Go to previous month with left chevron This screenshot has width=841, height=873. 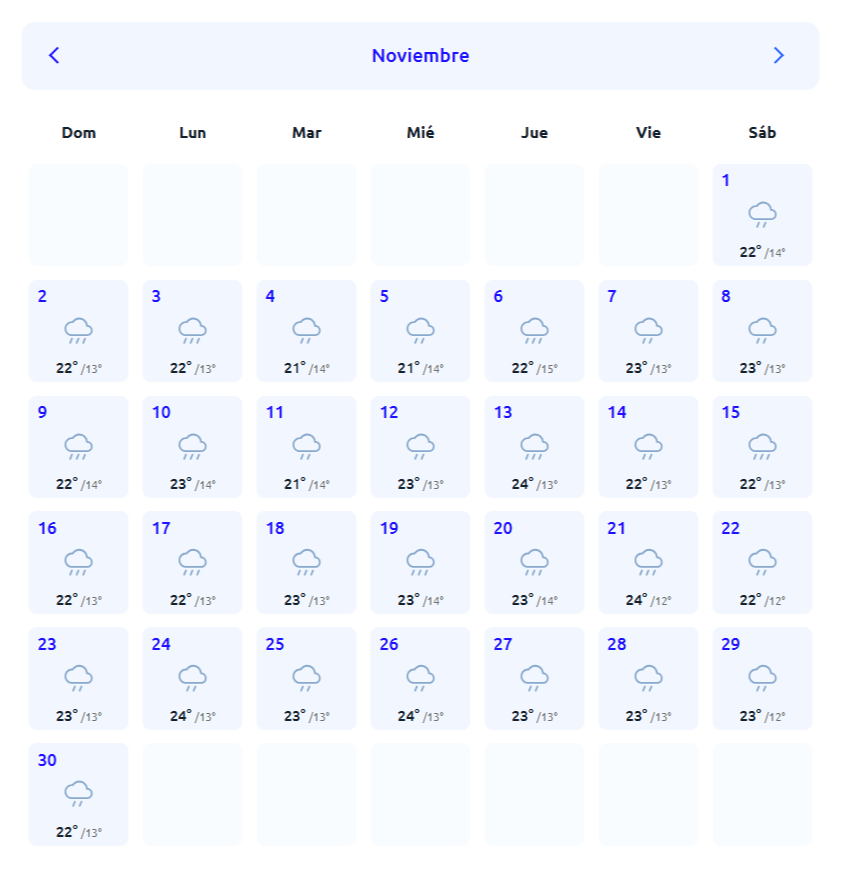(x=54, y=56)
